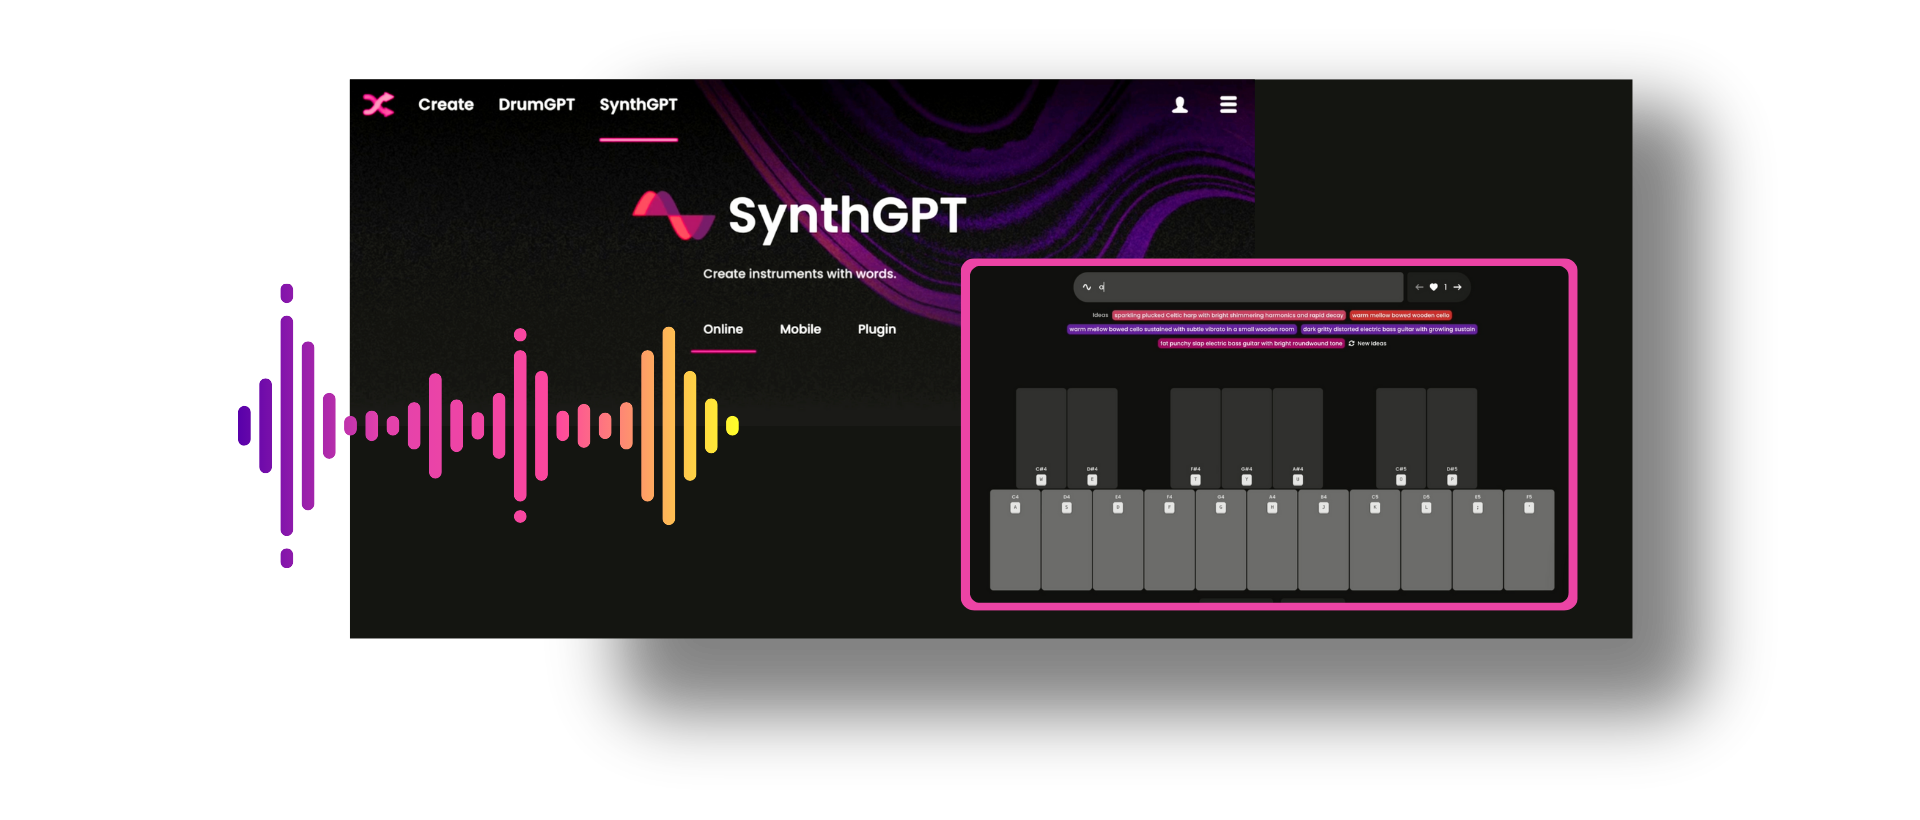1920x820 pixels.
Task: Choose 'fat punchy slap electric bass' idea chip
Action: coord(1251,343)
